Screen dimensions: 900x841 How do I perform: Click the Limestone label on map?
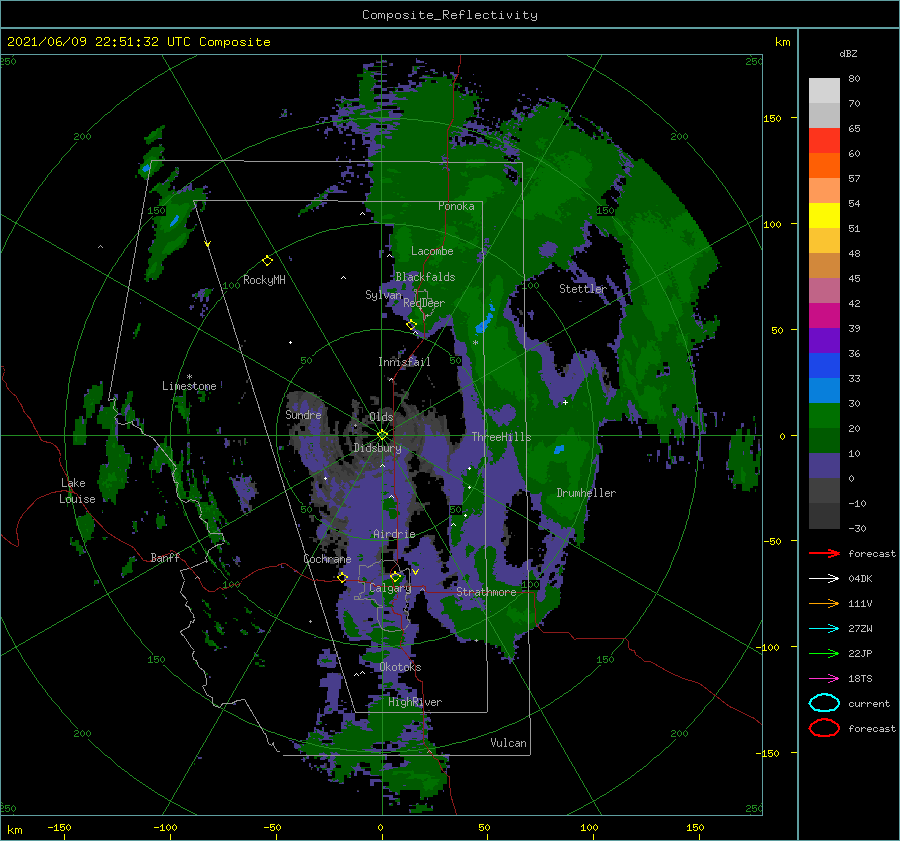[x=189, y=386]
